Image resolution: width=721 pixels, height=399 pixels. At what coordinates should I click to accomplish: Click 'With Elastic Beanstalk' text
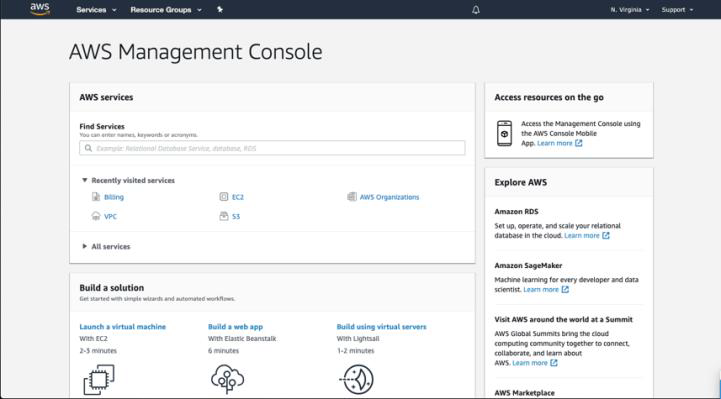[x=242, y=338]
